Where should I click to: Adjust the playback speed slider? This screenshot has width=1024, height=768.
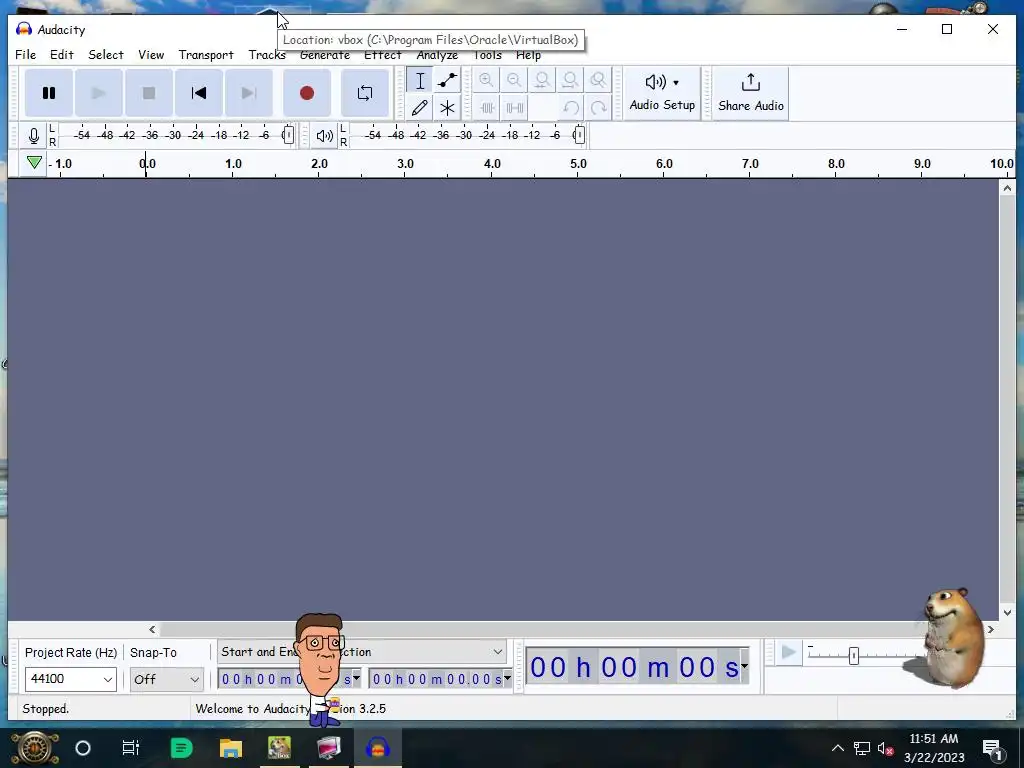[854, 656]
